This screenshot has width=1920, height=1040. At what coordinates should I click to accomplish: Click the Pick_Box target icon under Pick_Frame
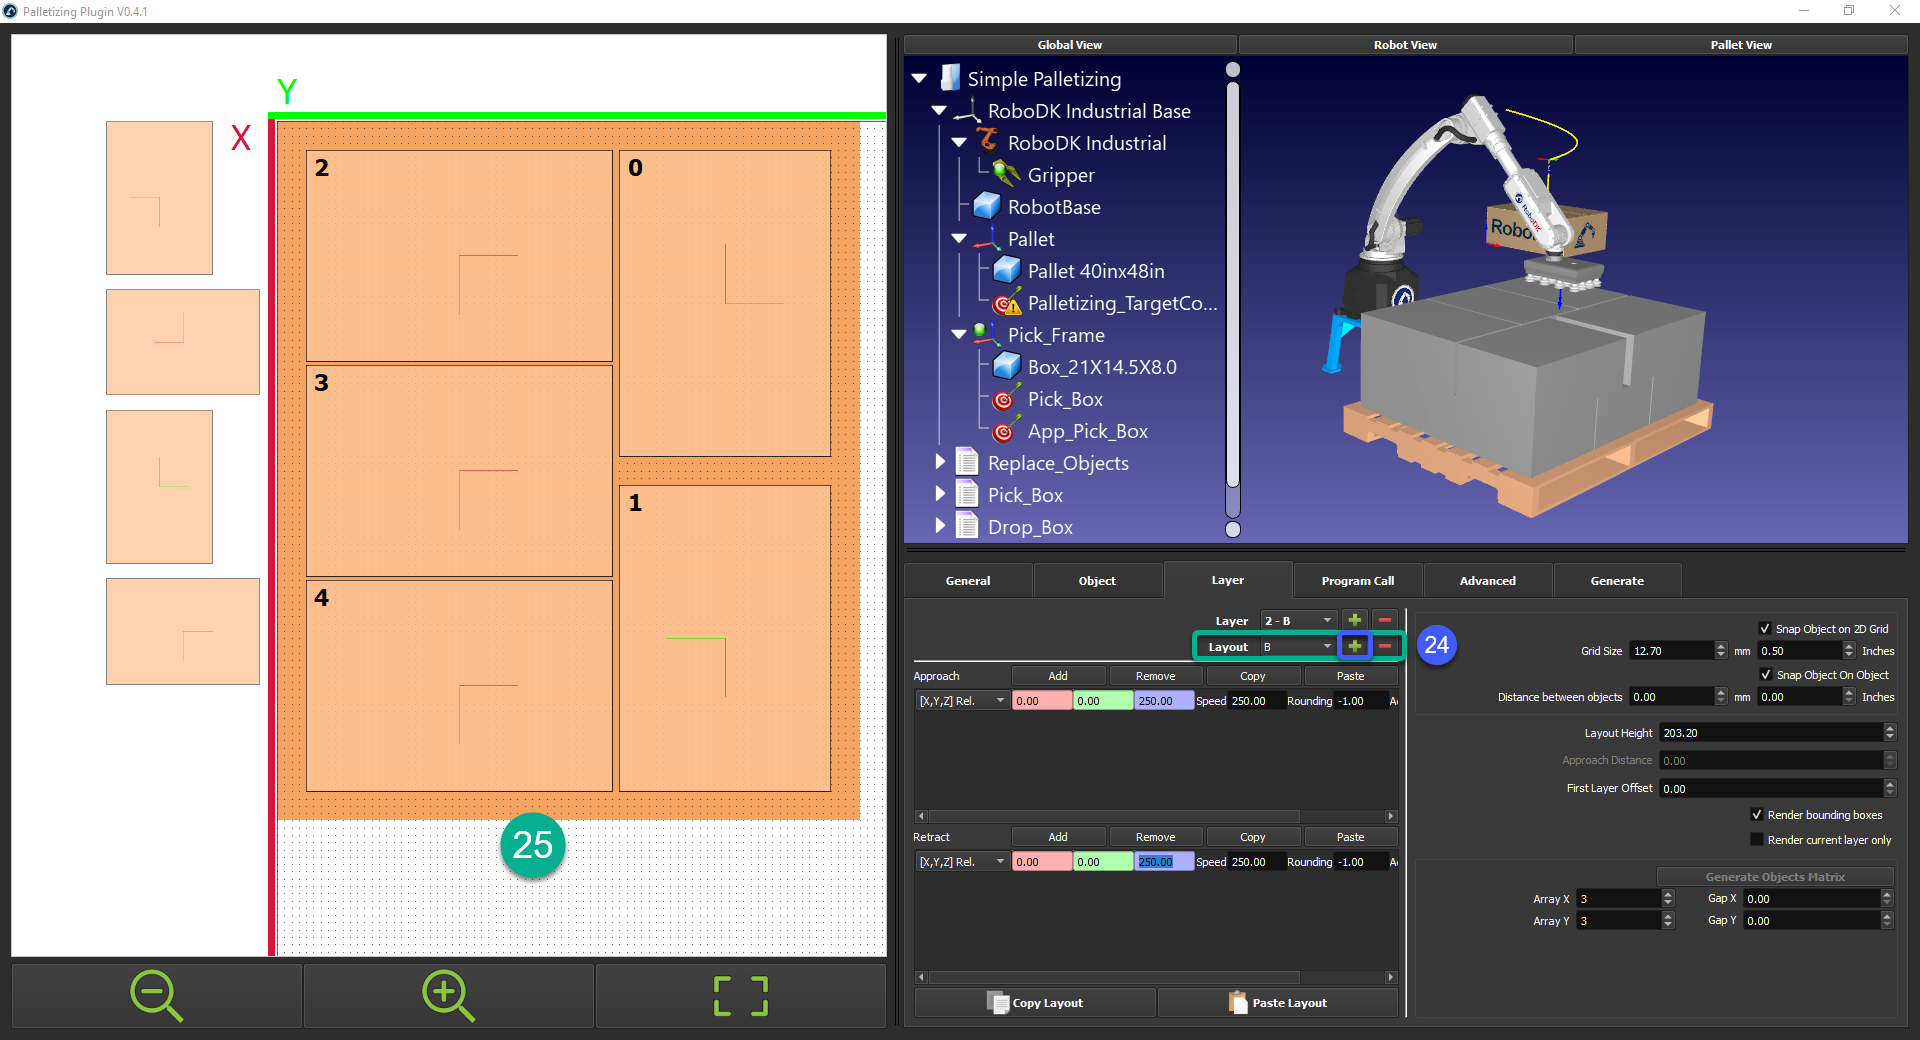(1004, 399)
